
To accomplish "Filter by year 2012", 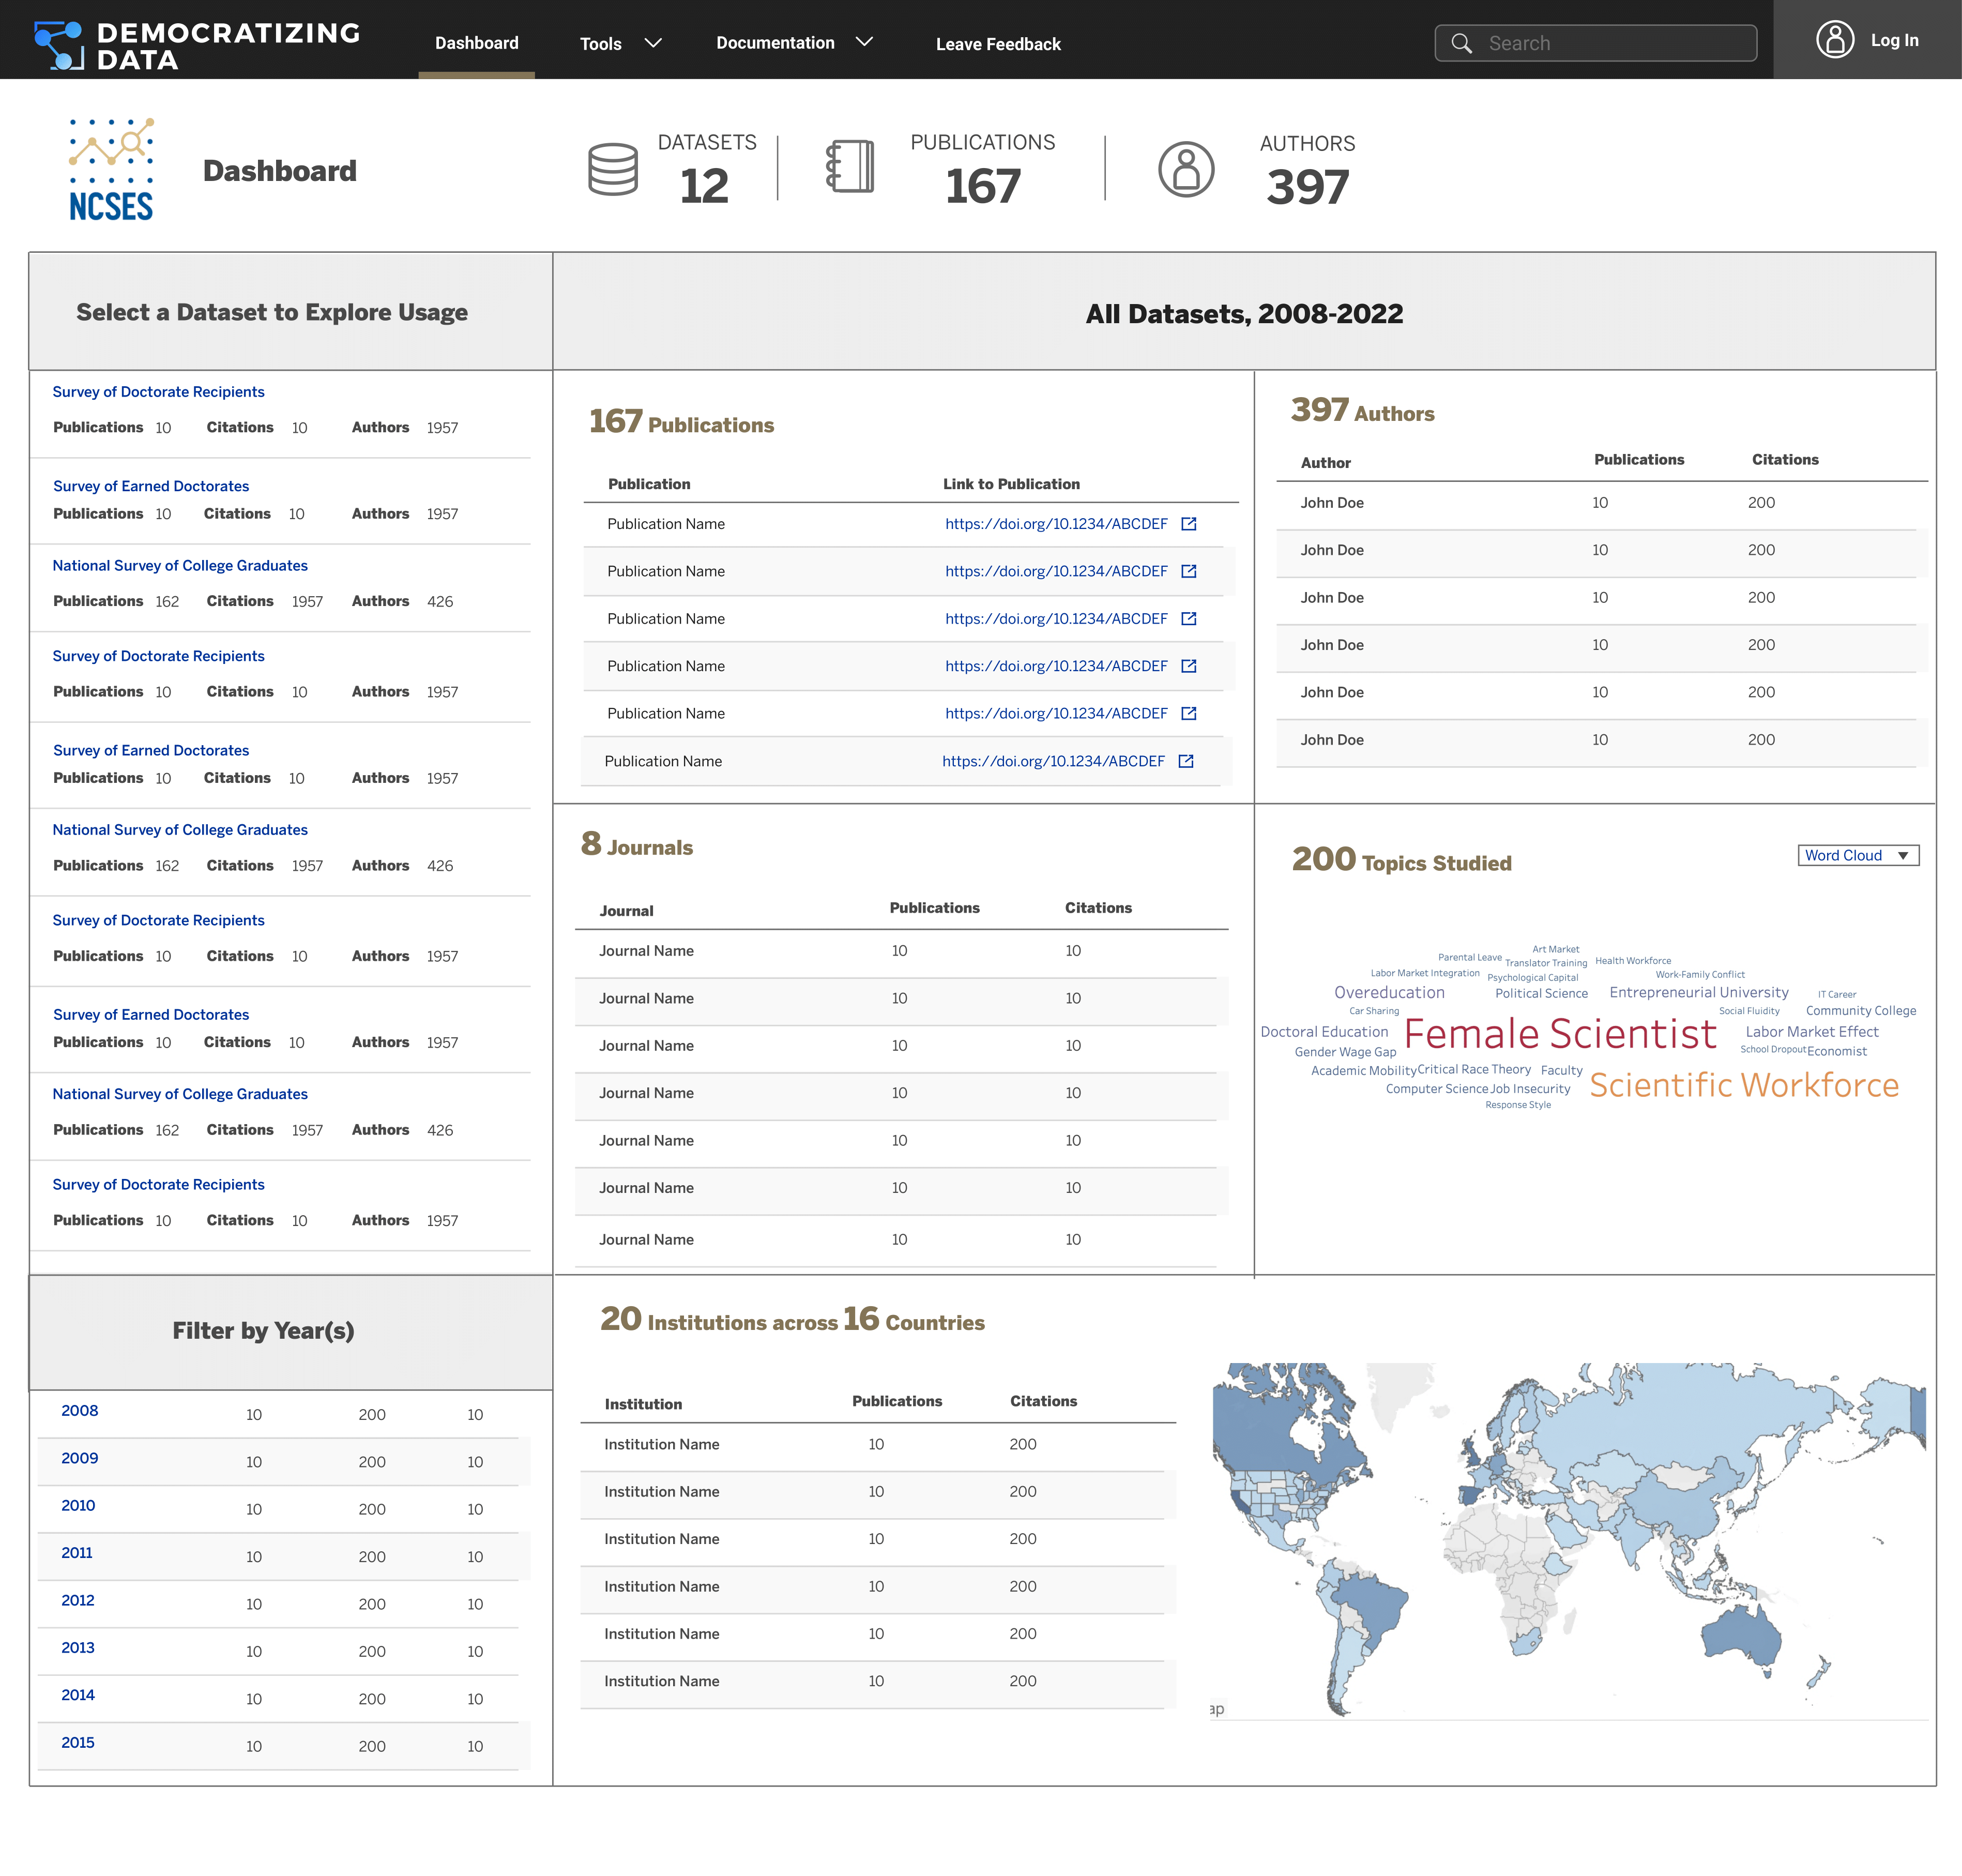I will click(x=78, y=1600).
